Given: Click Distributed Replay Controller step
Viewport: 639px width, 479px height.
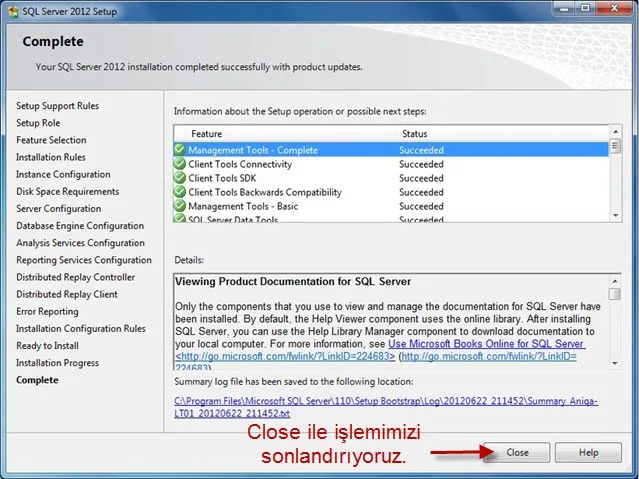Looking at the screenshot, I should [75, 277].
